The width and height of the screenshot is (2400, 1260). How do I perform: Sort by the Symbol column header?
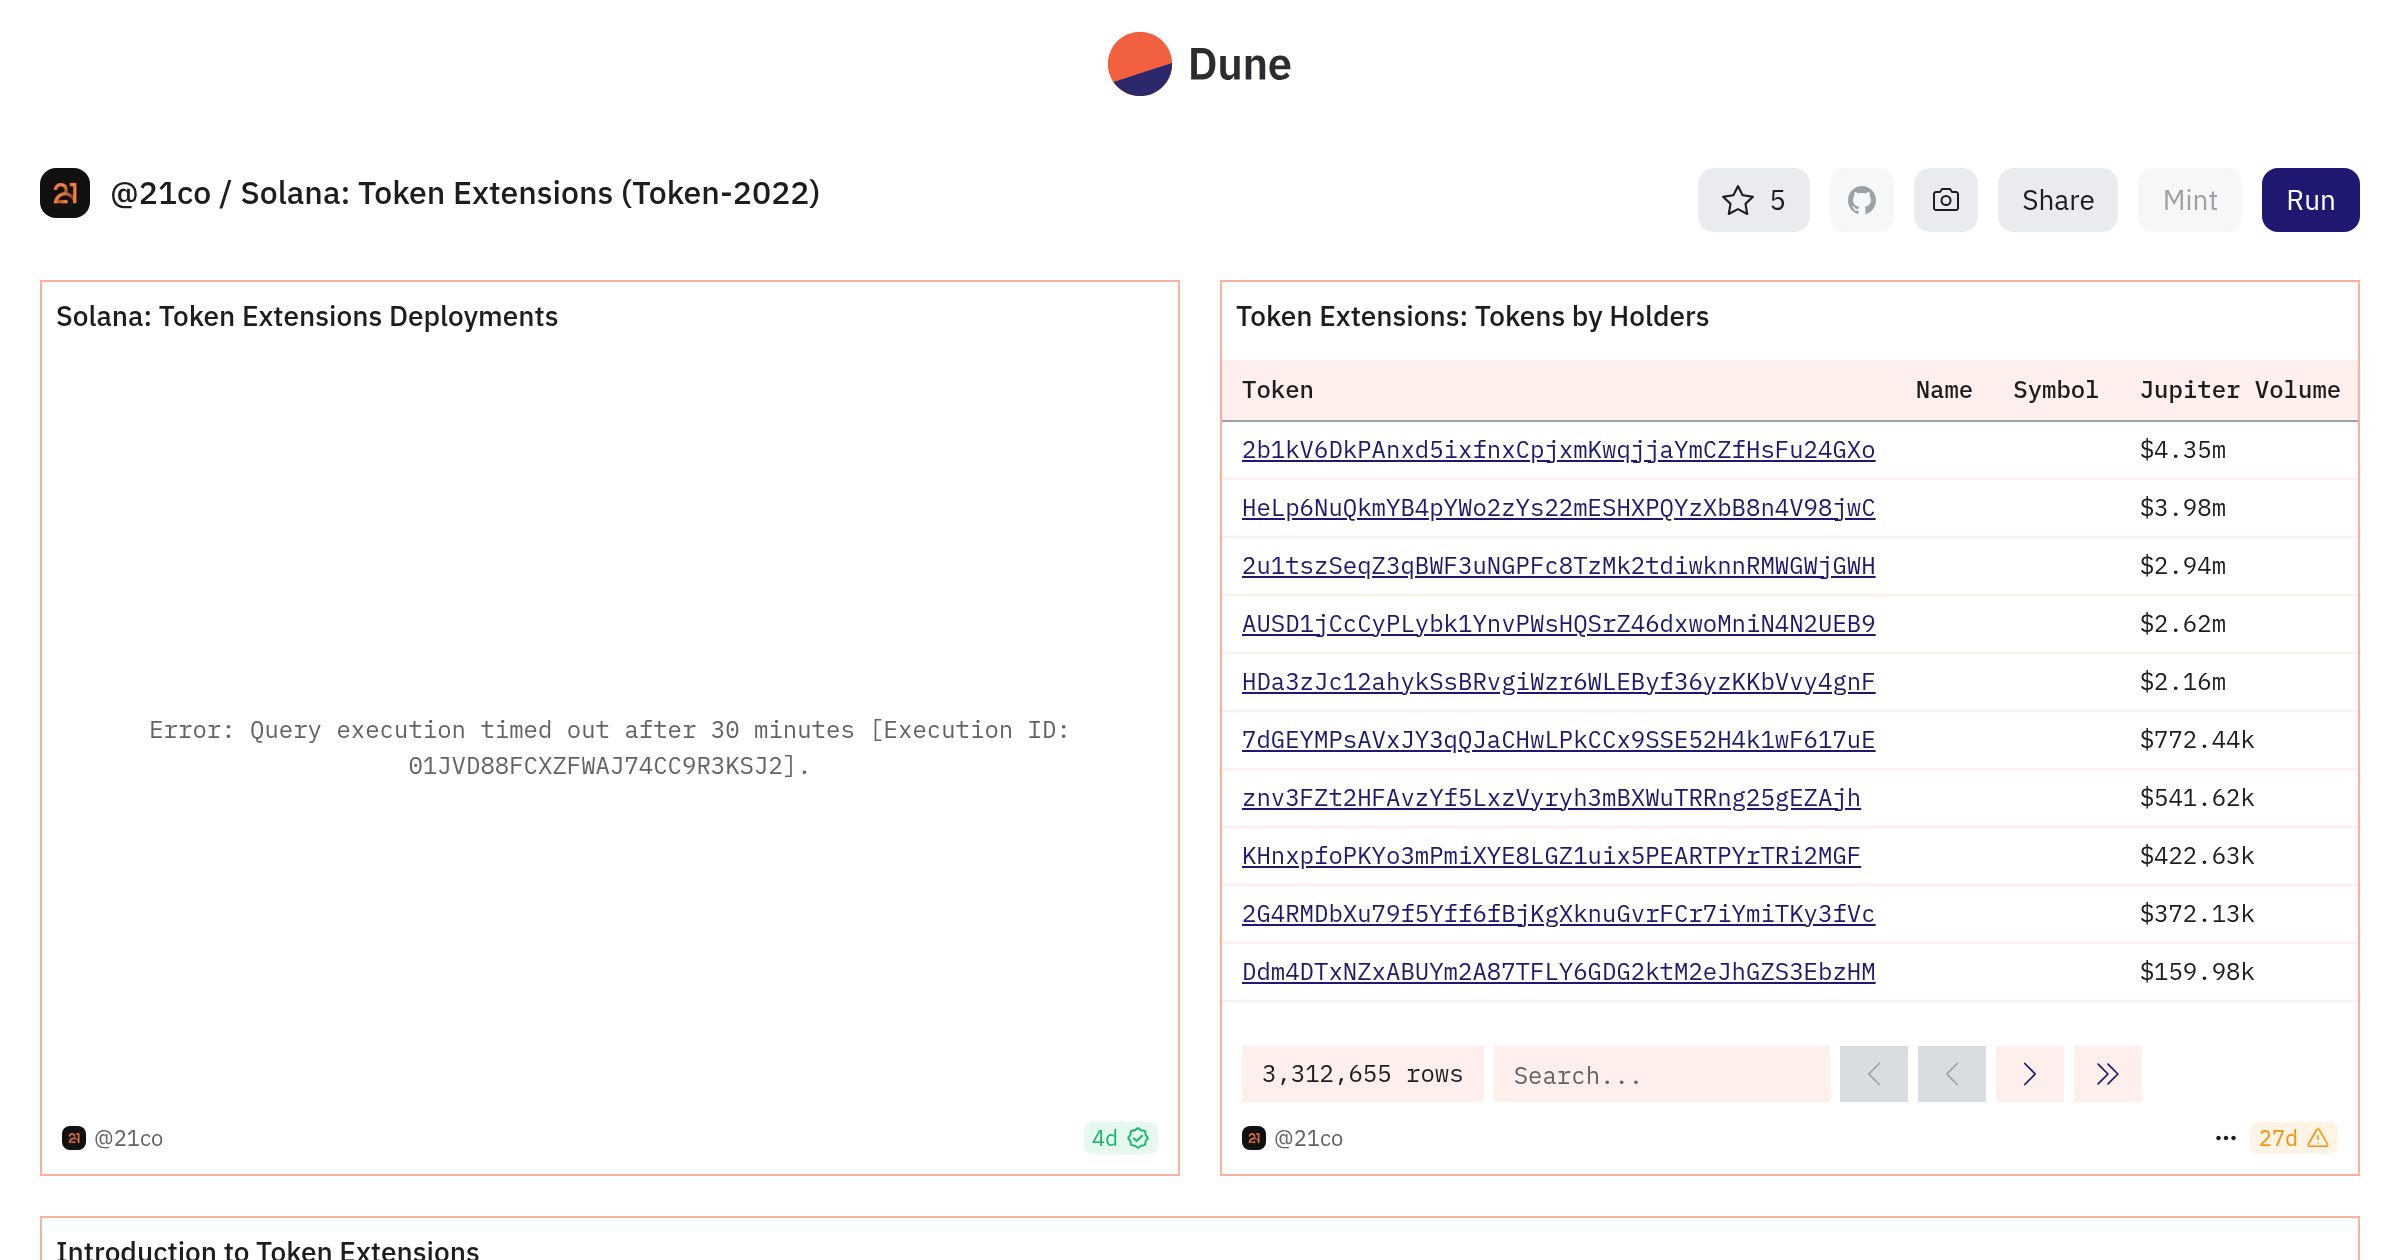click(2055, 390)
